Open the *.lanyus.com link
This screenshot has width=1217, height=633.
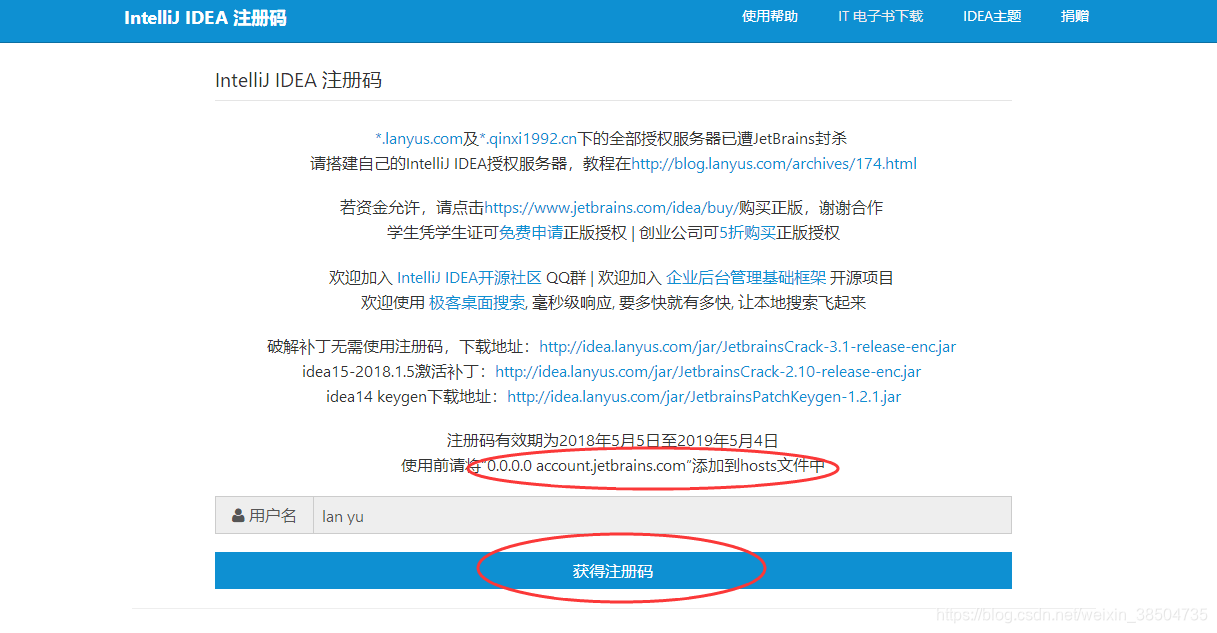[419, 139]
